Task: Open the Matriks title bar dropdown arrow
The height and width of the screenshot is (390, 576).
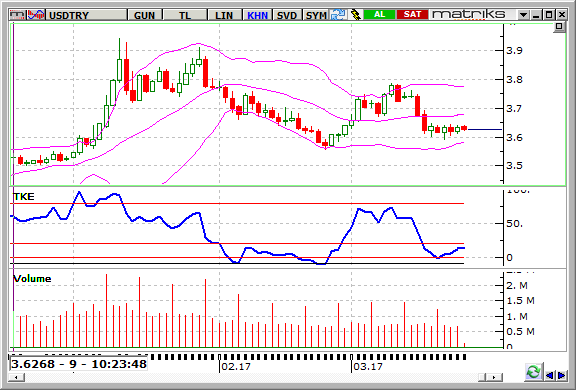Action: coord(523,15)
